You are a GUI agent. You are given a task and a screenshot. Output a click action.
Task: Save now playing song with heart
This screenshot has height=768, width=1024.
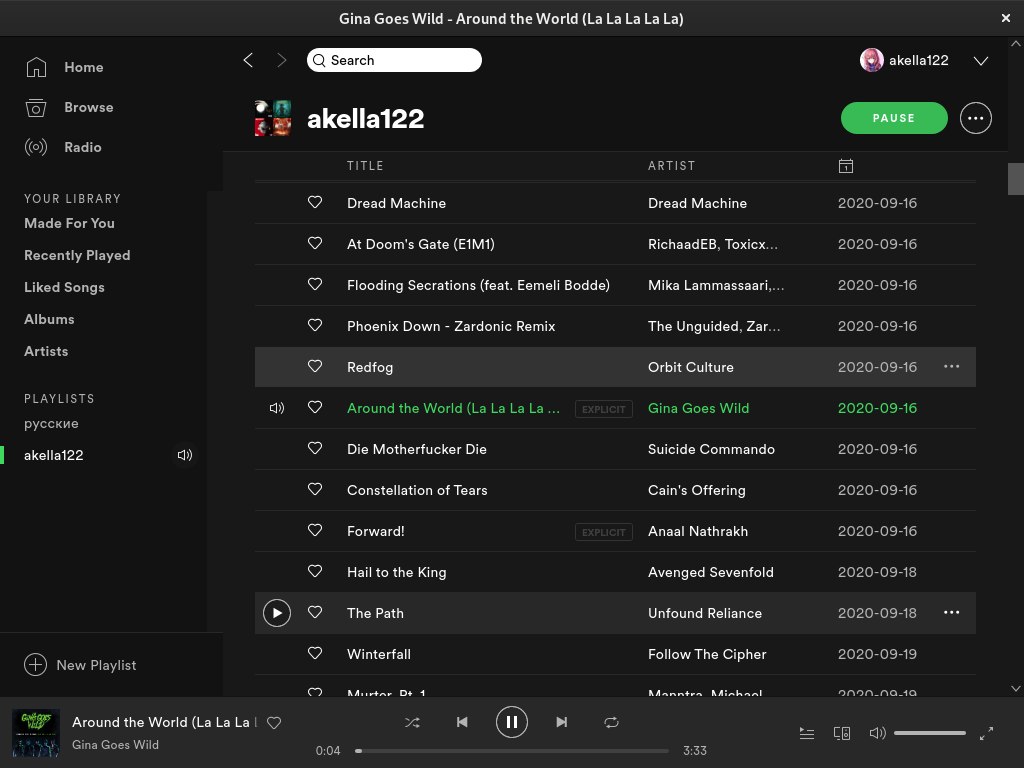[274, 722]
